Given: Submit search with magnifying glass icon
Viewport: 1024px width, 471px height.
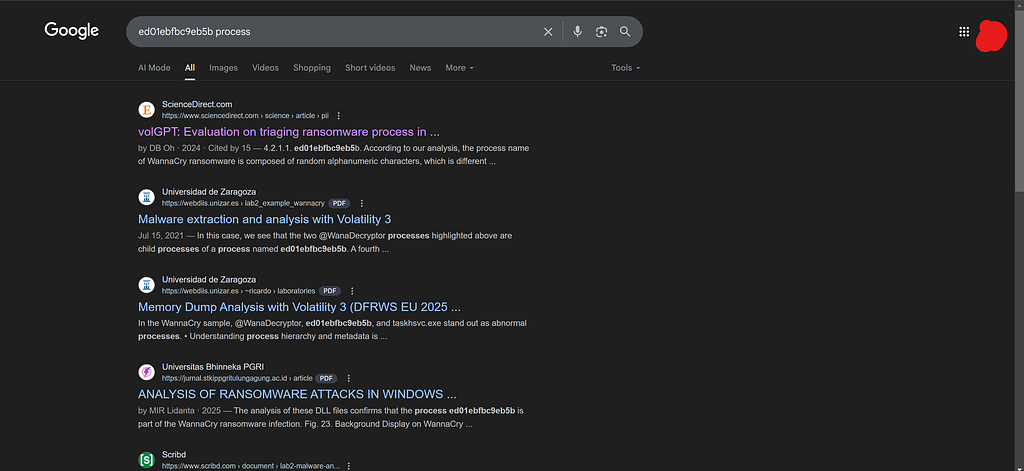Looking at the screenshot, I should pyautogui.click(x=625, y=31).
